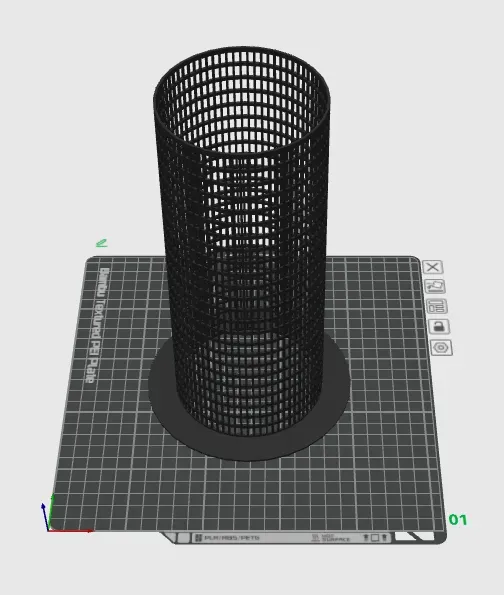Auto-orient objects using the plate orient icon

(435, 286)
